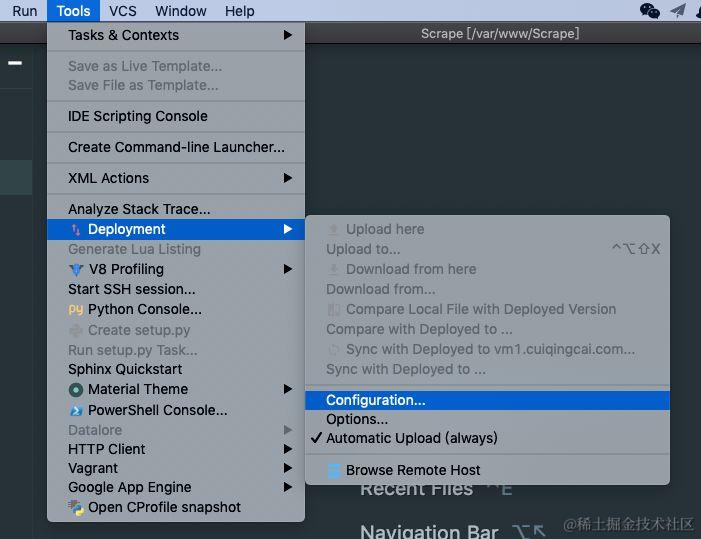Toggle Automatic Upload (always)

tap(487, 438)
